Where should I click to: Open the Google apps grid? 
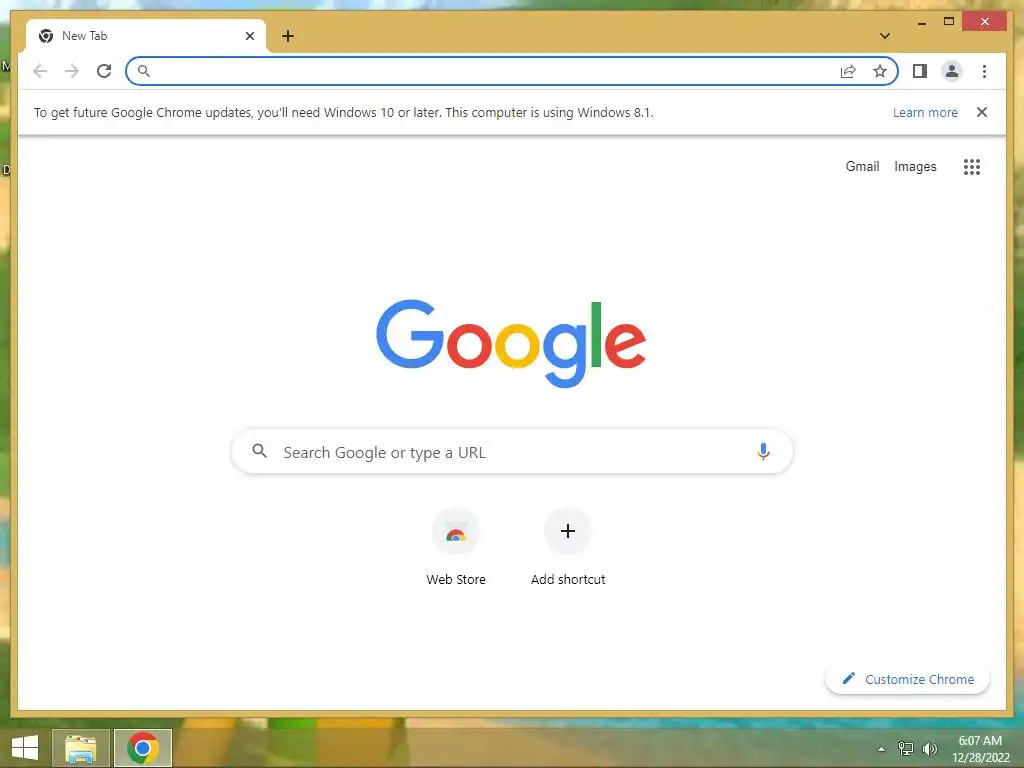click(x=972, y=167)
